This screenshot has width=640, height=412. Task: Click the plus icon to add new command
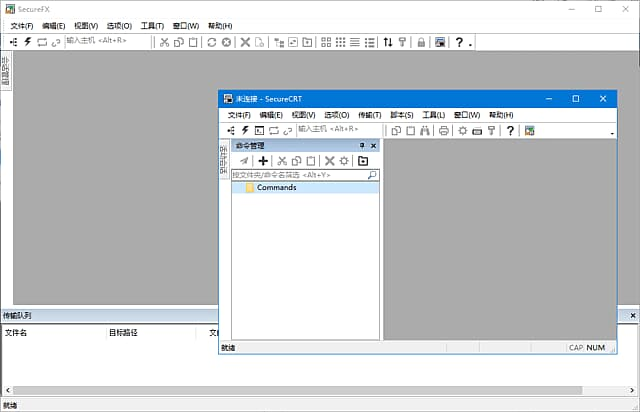[263, 160]
